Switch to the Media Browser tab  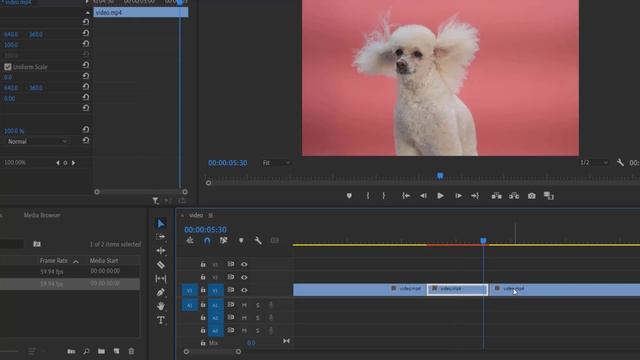point(42,215)
